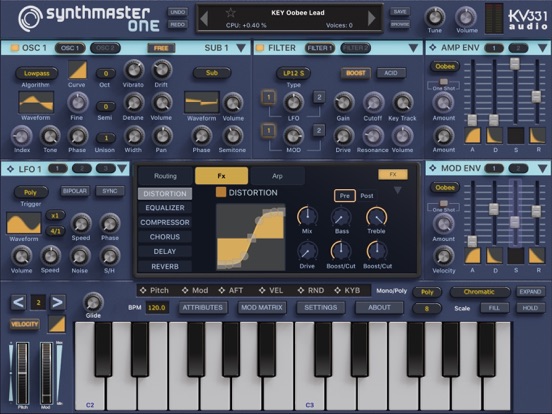Select the MOD ENV Decay curve shape
This screenshot has width=552, height=414.
pyautogui.click(x=494, y=256)
